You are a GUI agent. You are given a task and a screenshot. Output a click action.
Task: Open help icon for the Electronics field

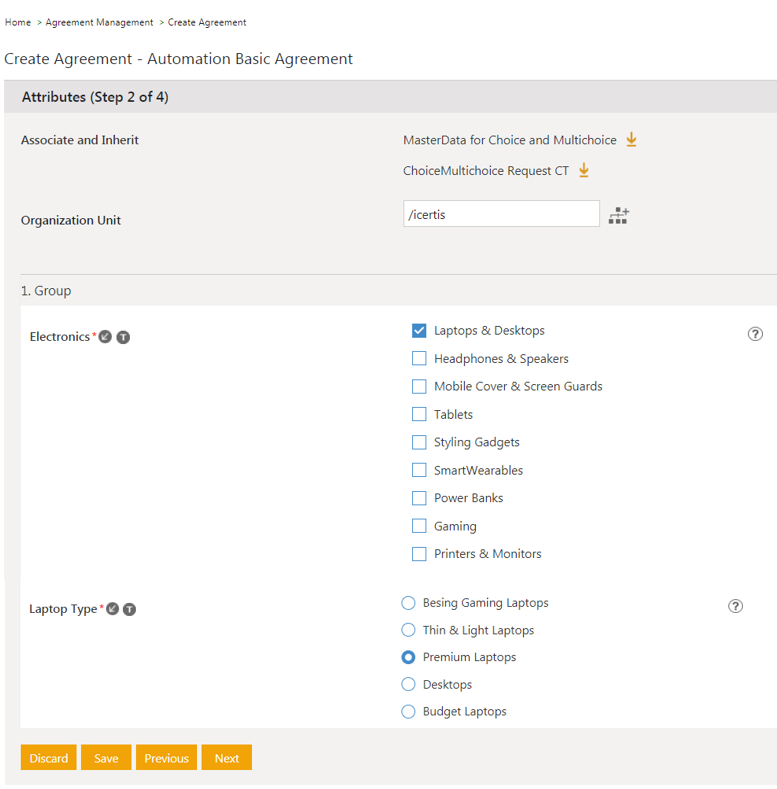755,334
